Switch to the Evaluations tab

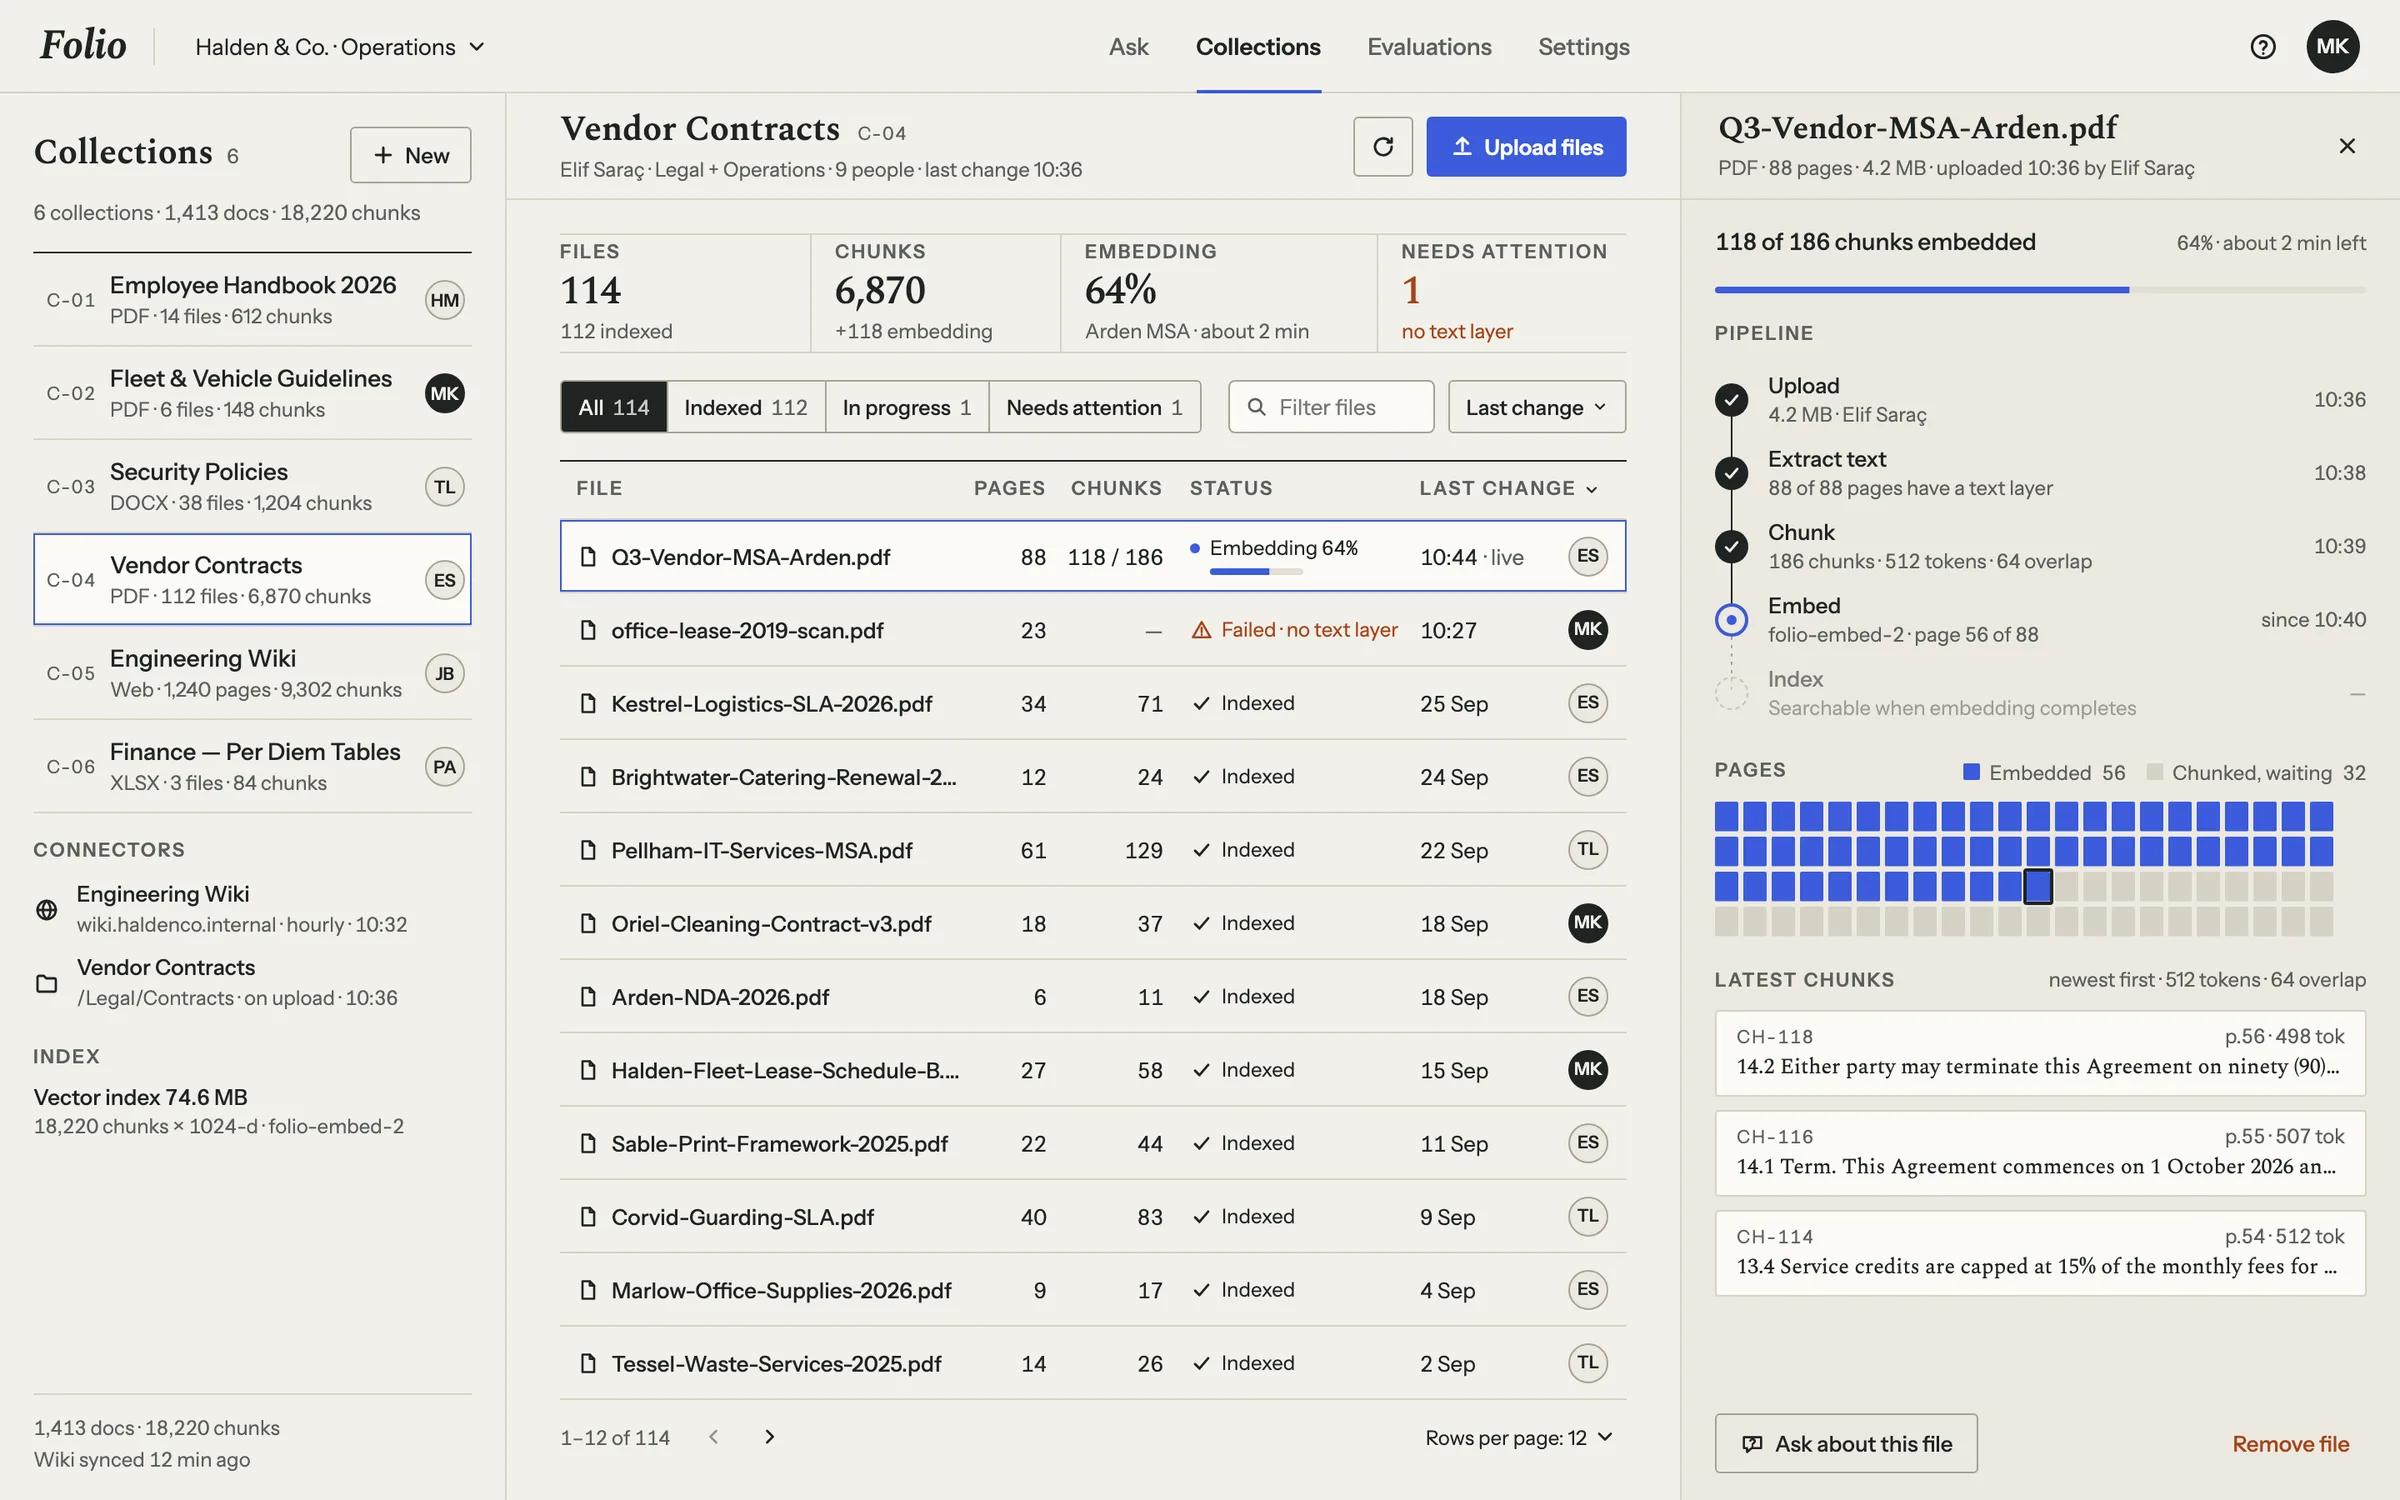point(1429,47)
